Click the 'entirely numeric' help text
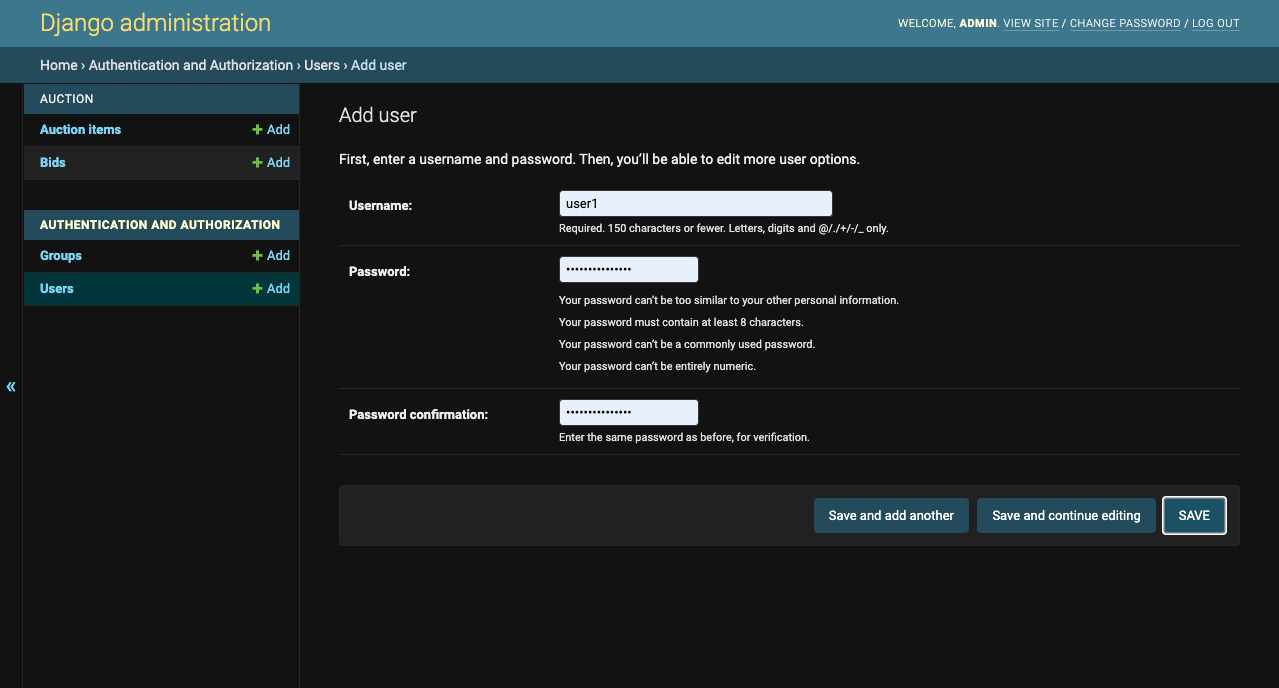 657,366
